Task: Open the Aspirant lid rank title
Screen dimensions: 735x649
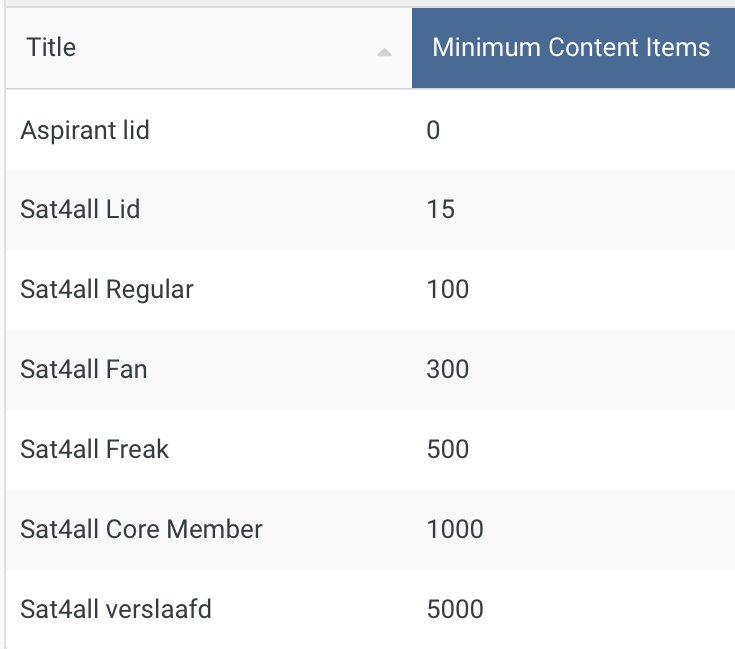Action: point(85,130)
